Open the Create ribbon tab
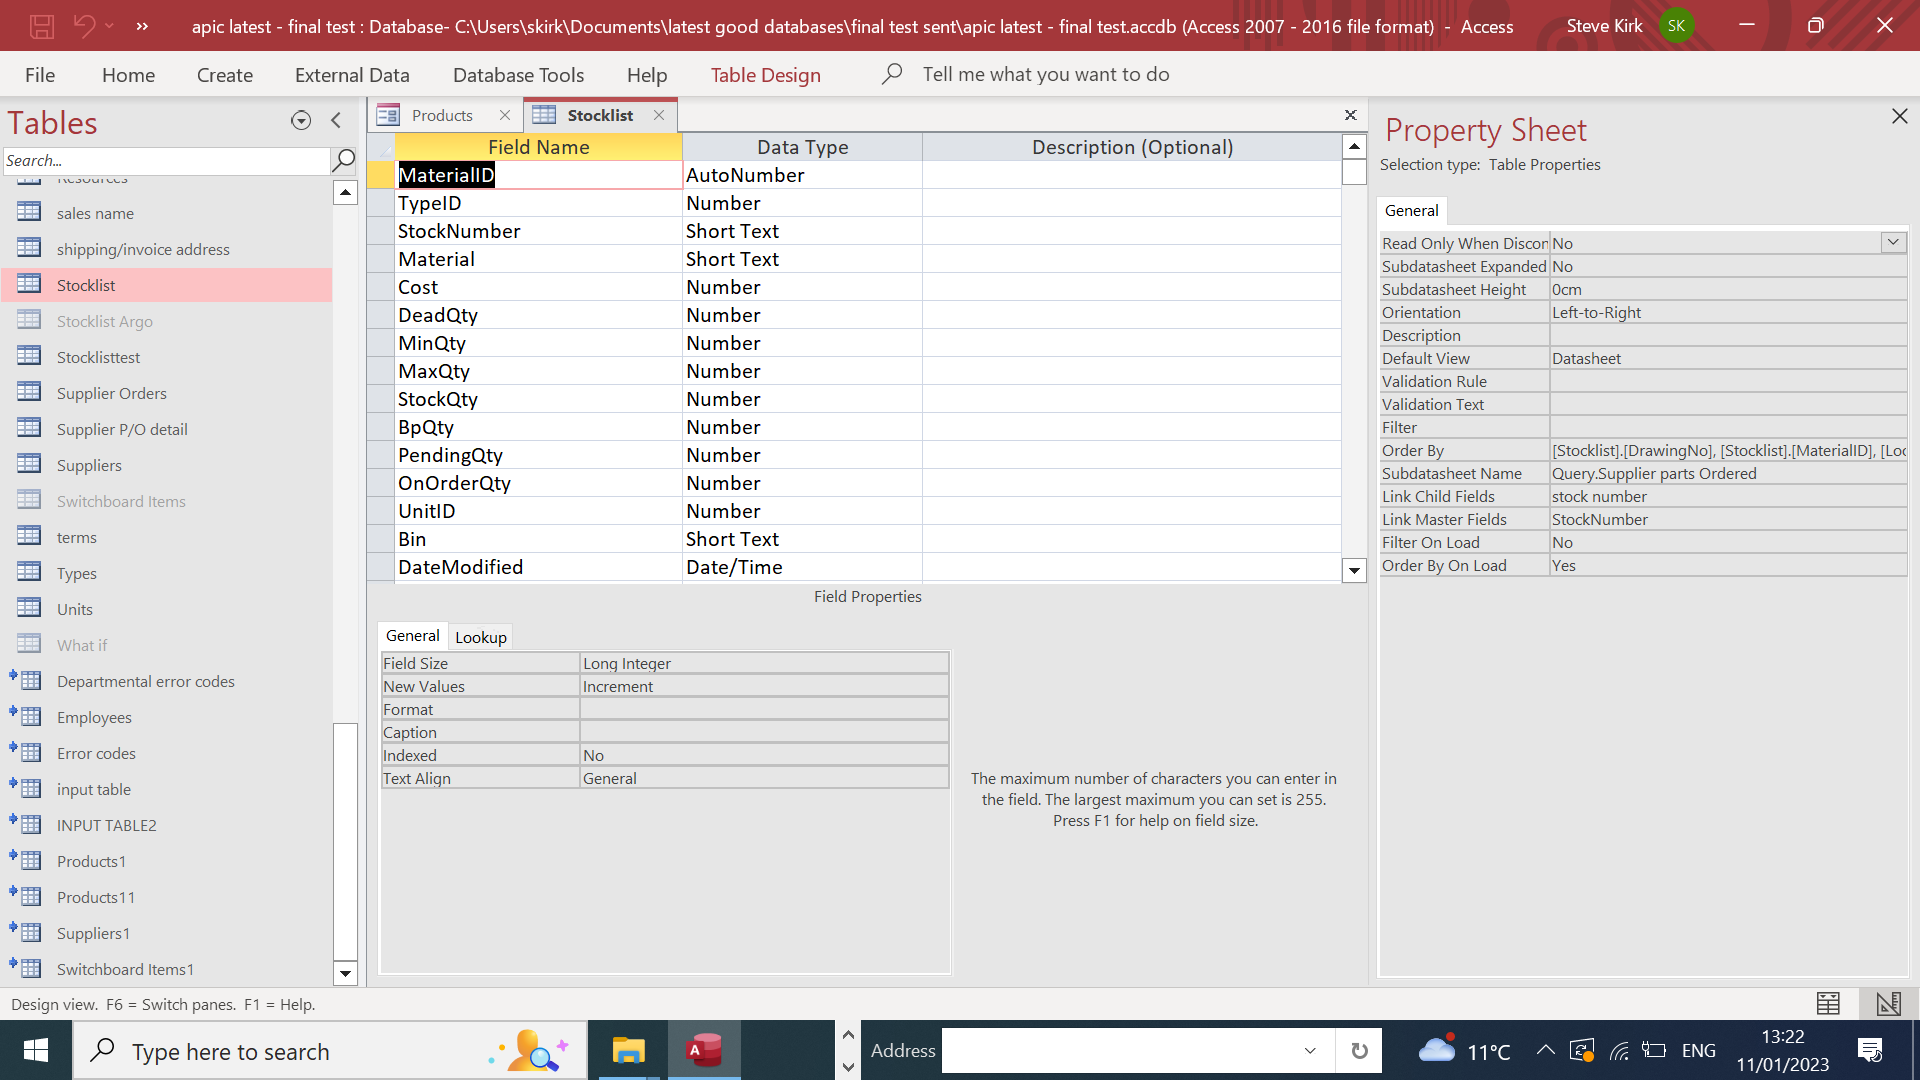This screenshot has height=1080, width=1920. tap(225, 75)
